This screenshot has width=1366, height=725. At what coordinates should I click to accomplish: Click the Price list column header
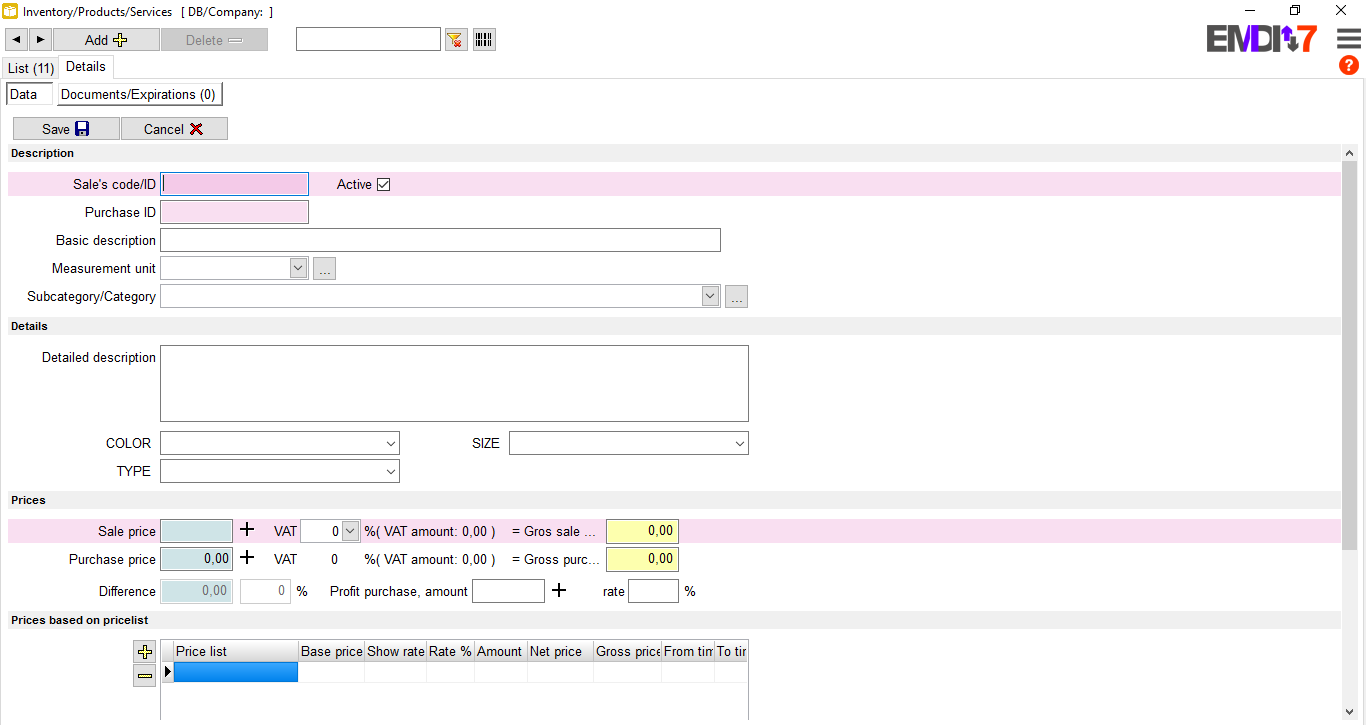point(235,651)
